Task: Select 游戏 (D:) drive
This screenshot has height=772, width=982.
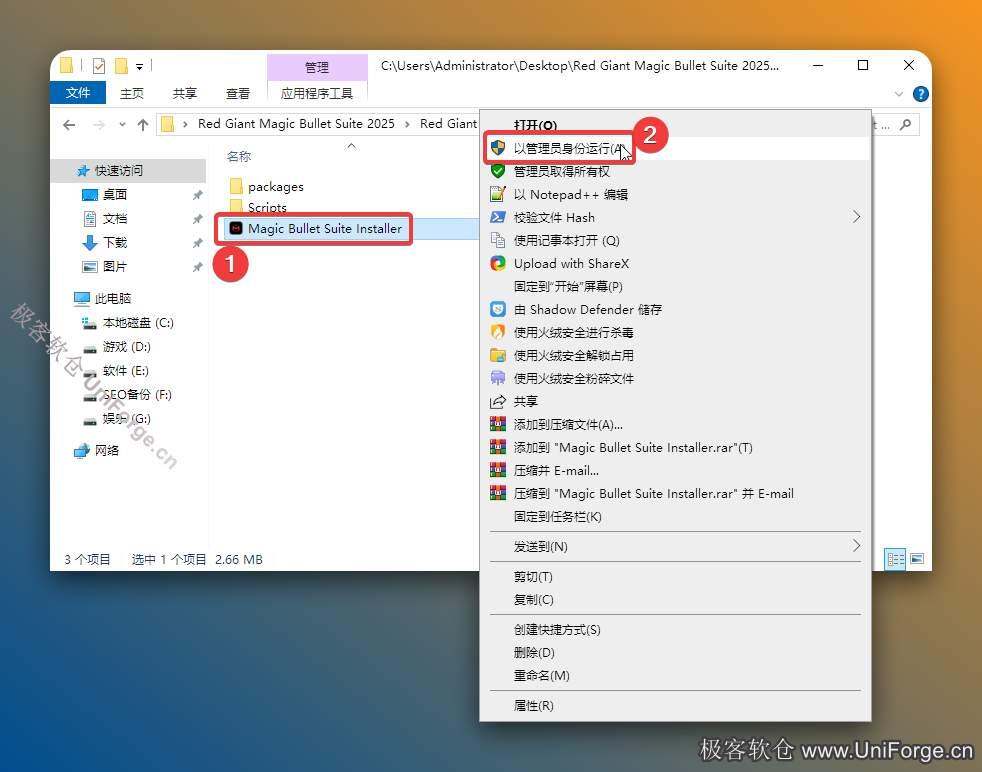Action: pyautogui.click(x=127, y=346)
